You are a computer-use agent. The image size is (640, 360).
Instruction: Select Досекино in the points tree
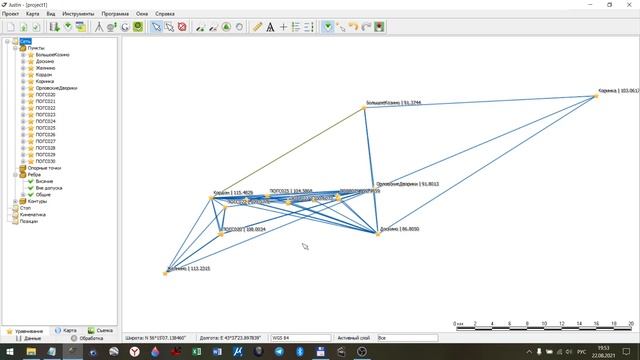(x=44, y=61)
